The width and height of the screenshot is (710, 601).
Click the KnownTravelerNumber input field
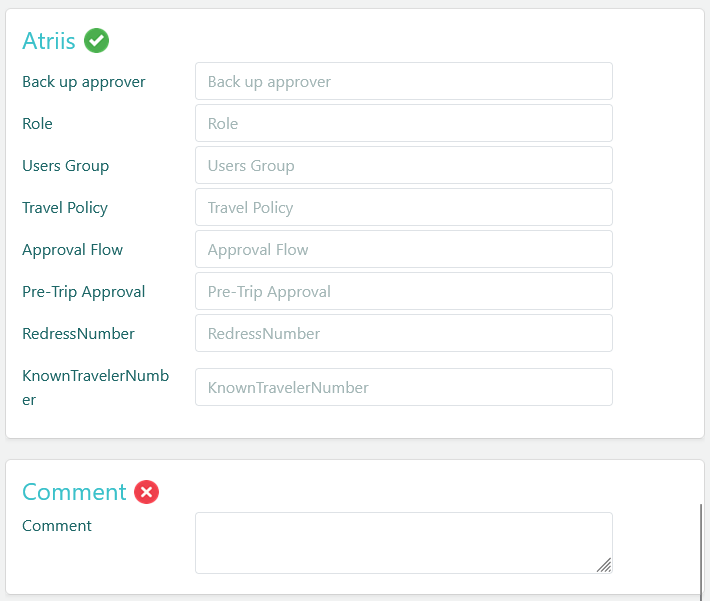click(x=403, y=387)
